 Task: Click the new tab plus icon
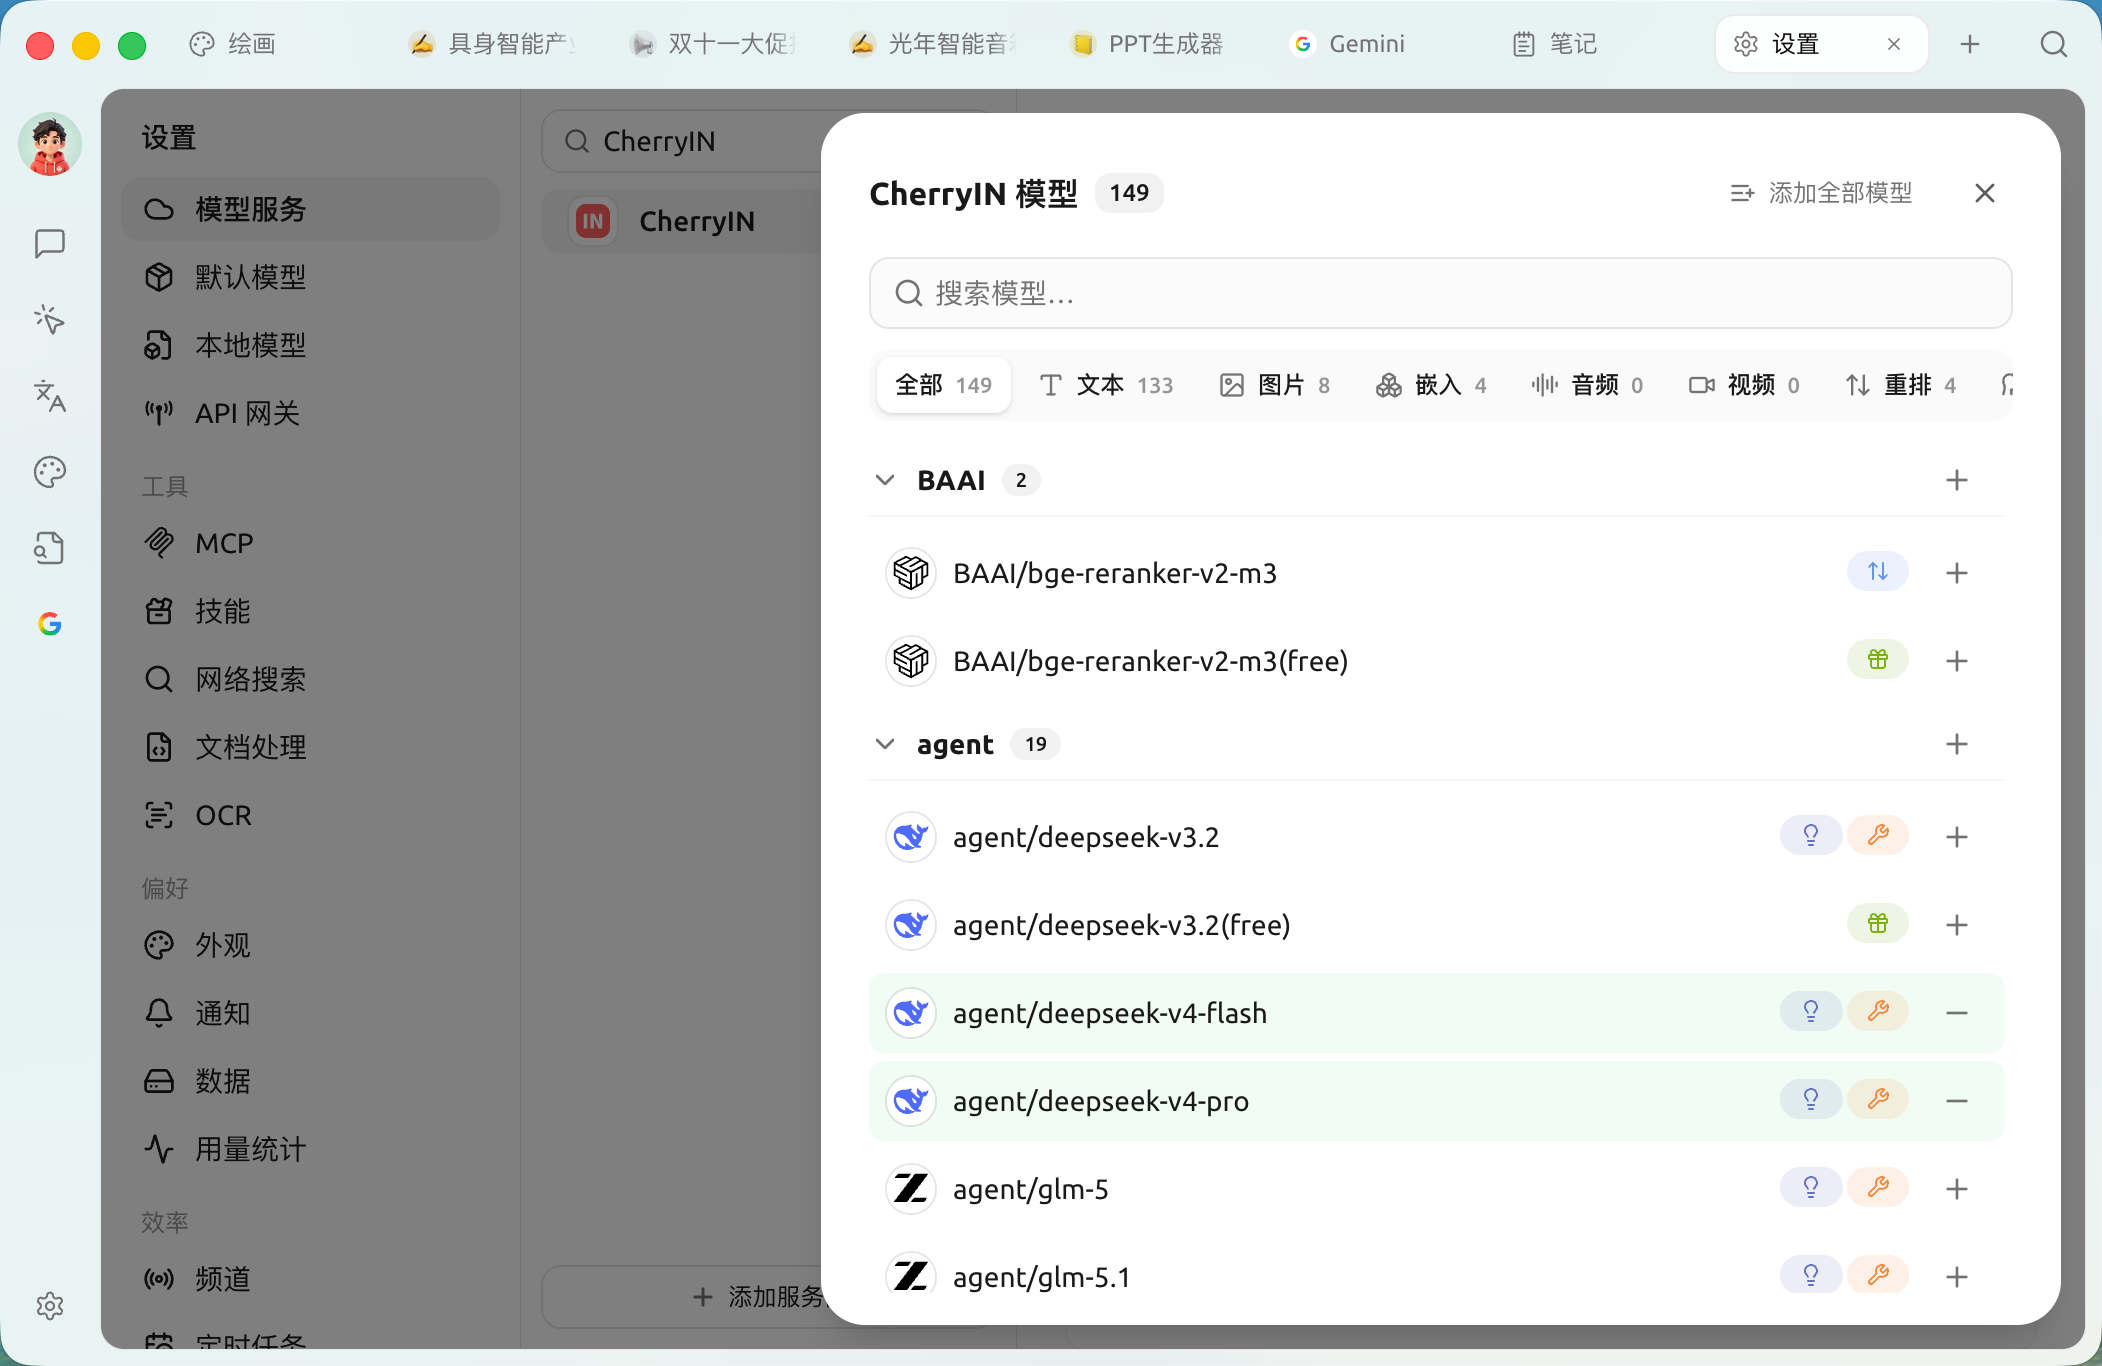point(1969,44)
